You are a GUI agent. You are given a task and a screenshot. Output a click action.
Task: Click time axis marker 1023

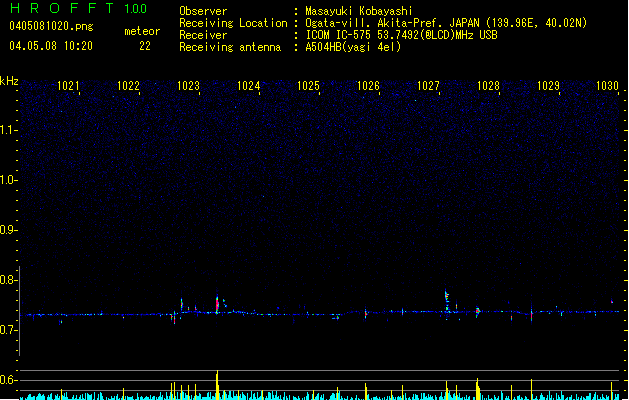coord(188,86)
